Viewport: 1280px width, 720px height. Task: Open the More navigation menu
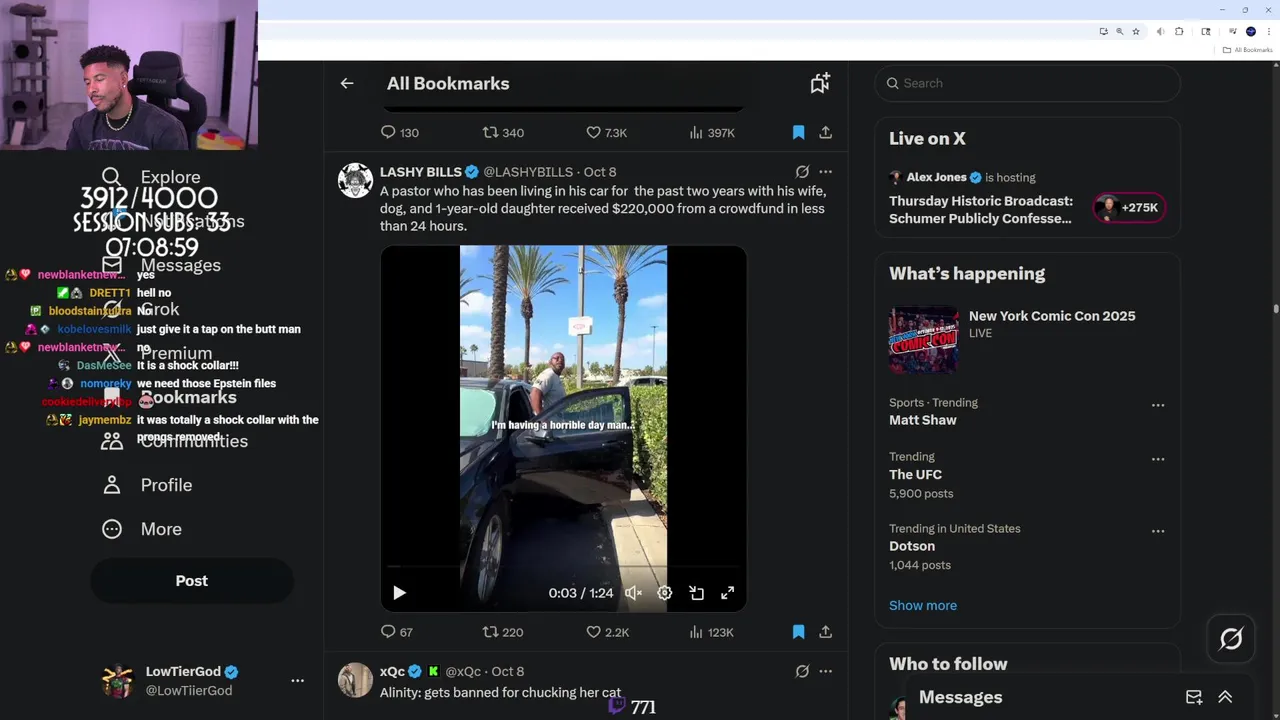[x=160, y=529]
